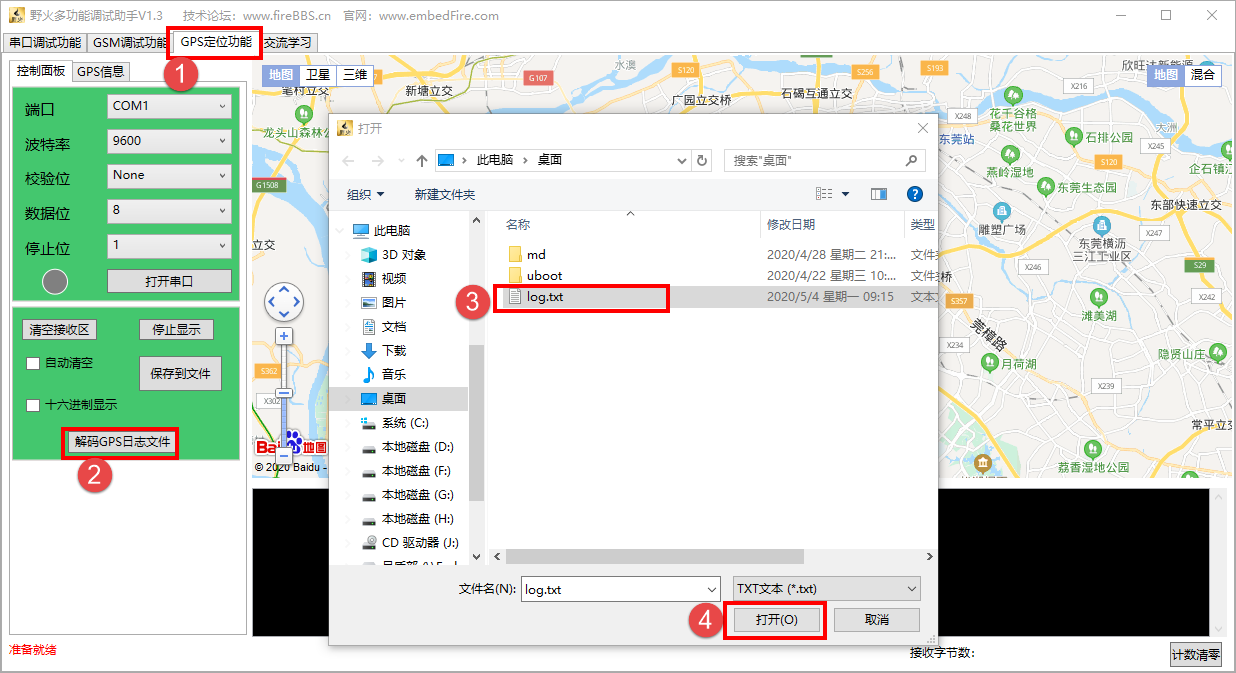
Task: Select 文档 folder in navigation tree
Action: (x=394, y=327)
